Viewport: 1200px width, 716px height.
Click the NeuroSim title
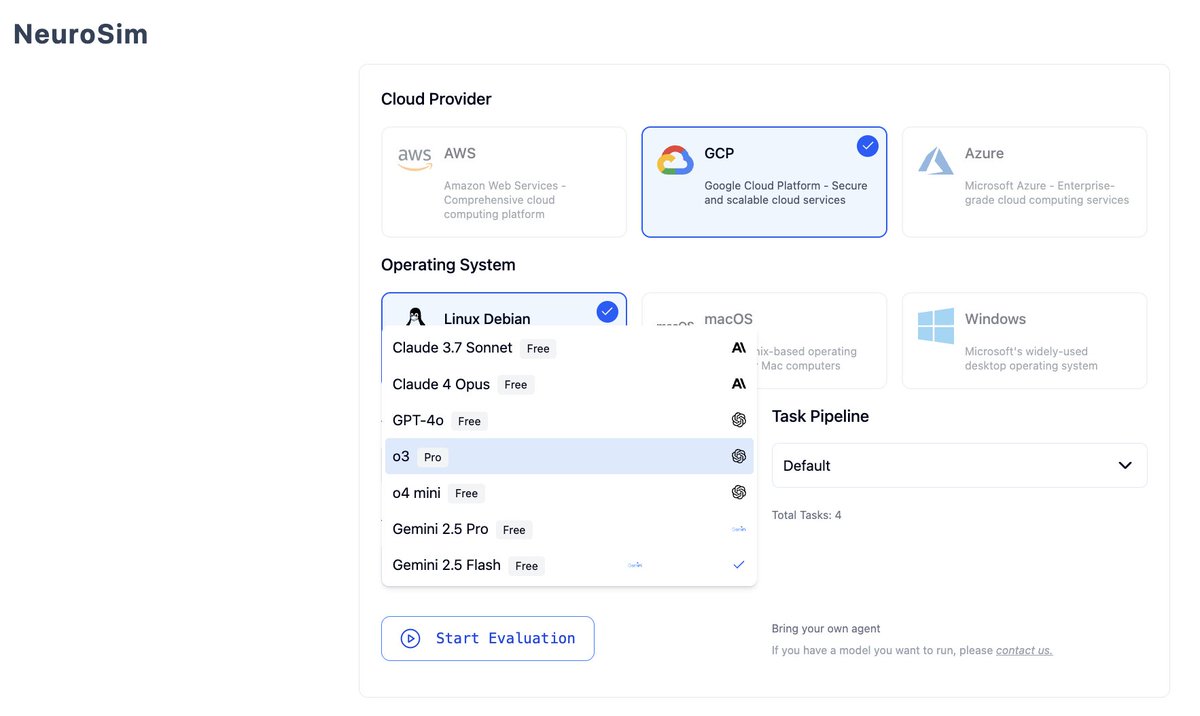click(x=81, y=34)
